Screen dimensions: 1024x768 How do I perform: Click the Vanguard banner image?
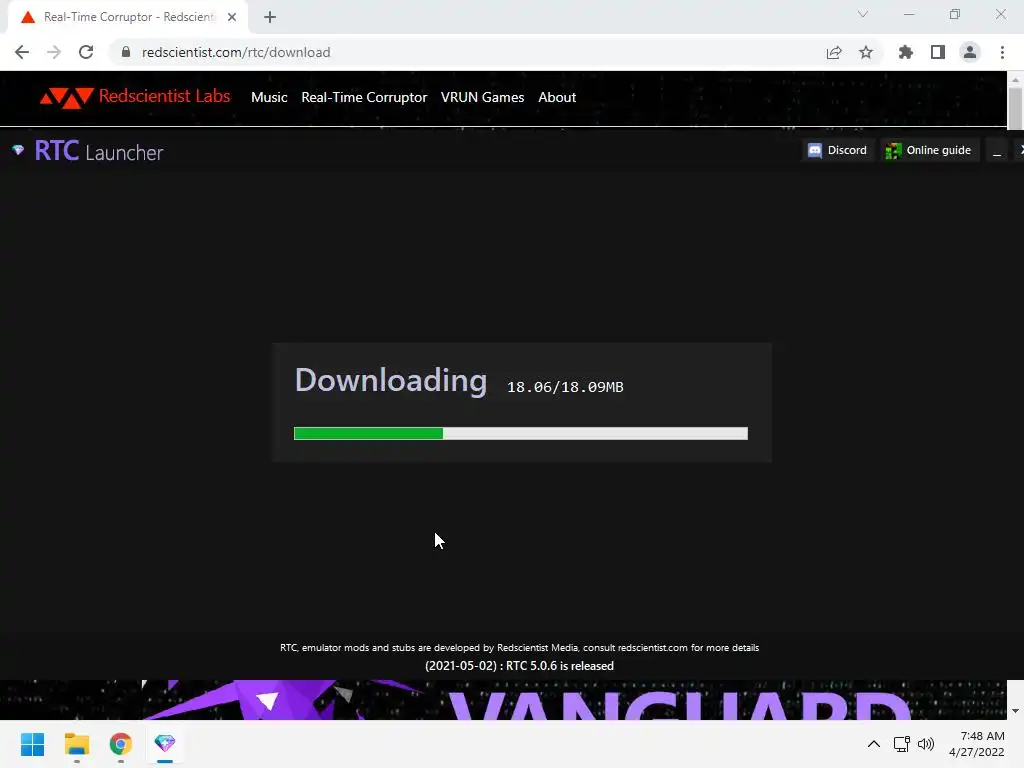pos(503,700)
